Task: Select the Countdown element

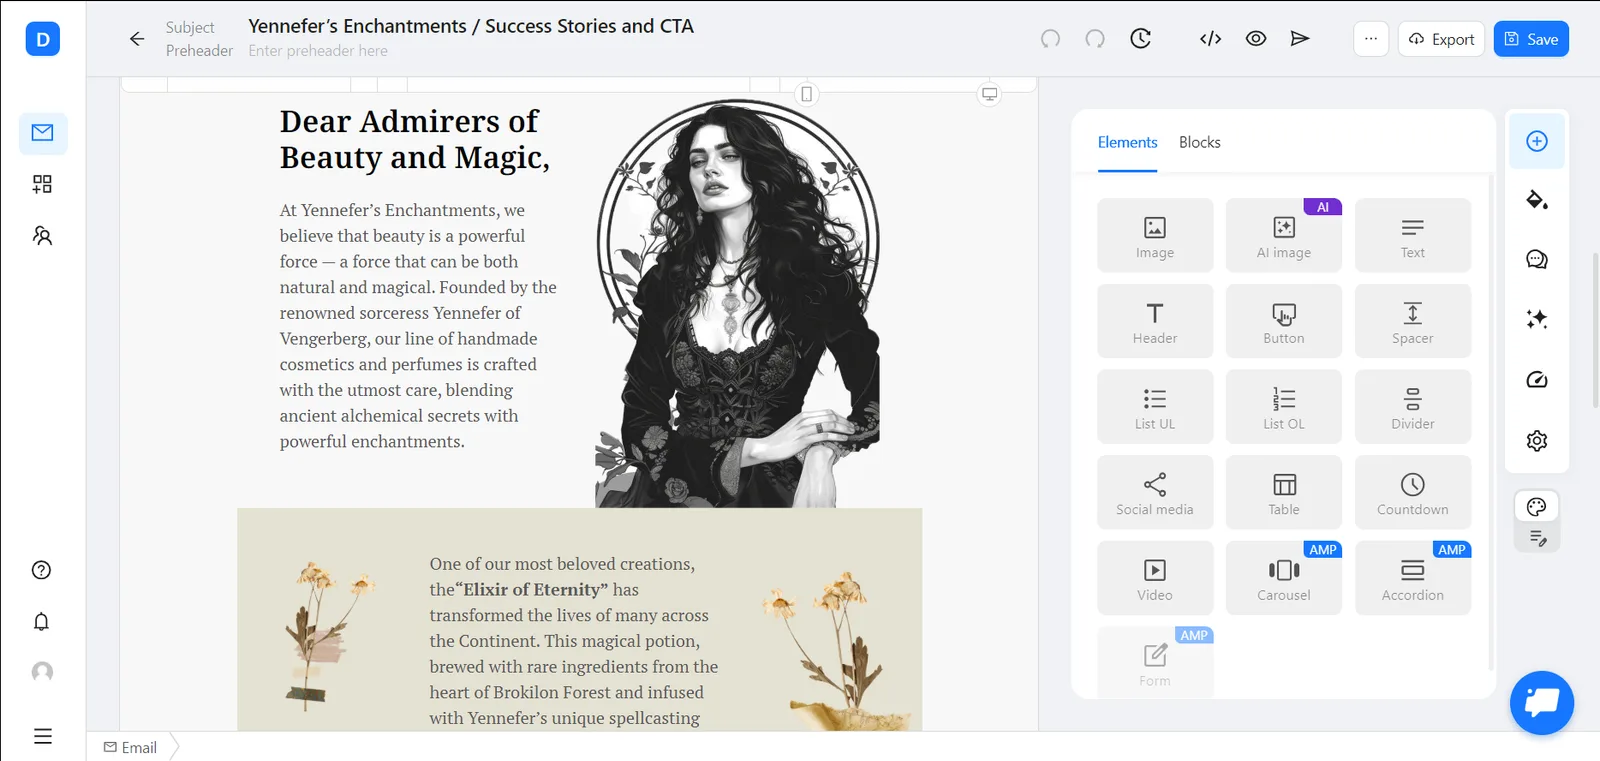Action: coord(1413,492)
